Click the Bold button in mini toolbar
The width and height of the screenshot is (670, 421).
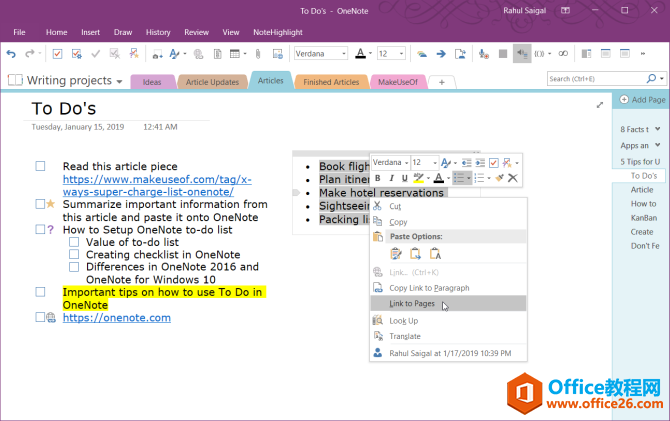point(378,178)
